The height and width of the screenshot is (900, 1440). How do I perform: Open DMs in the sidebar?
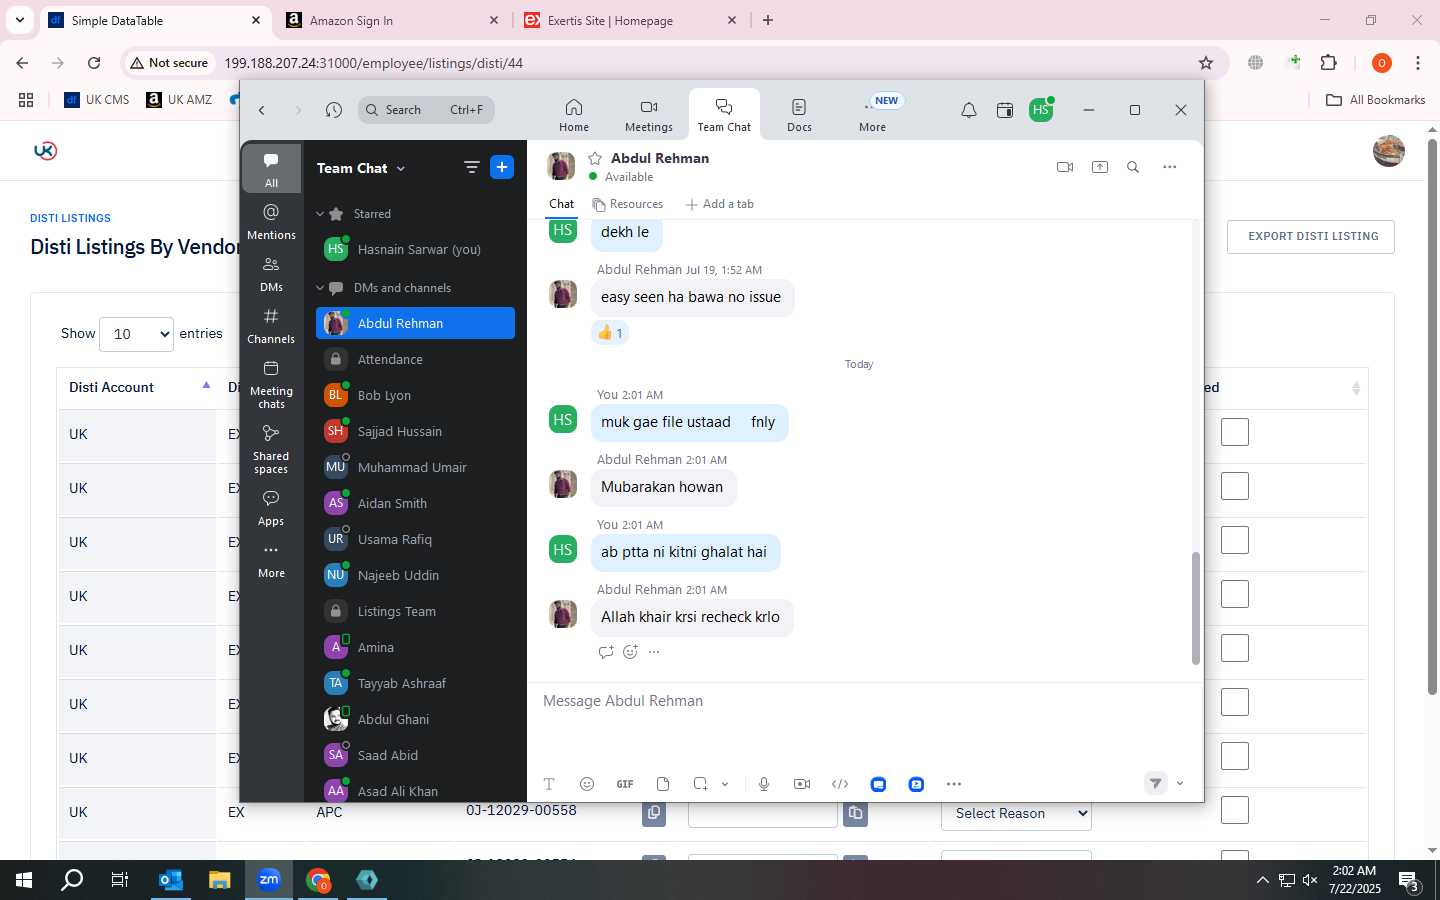coord(271,273)
